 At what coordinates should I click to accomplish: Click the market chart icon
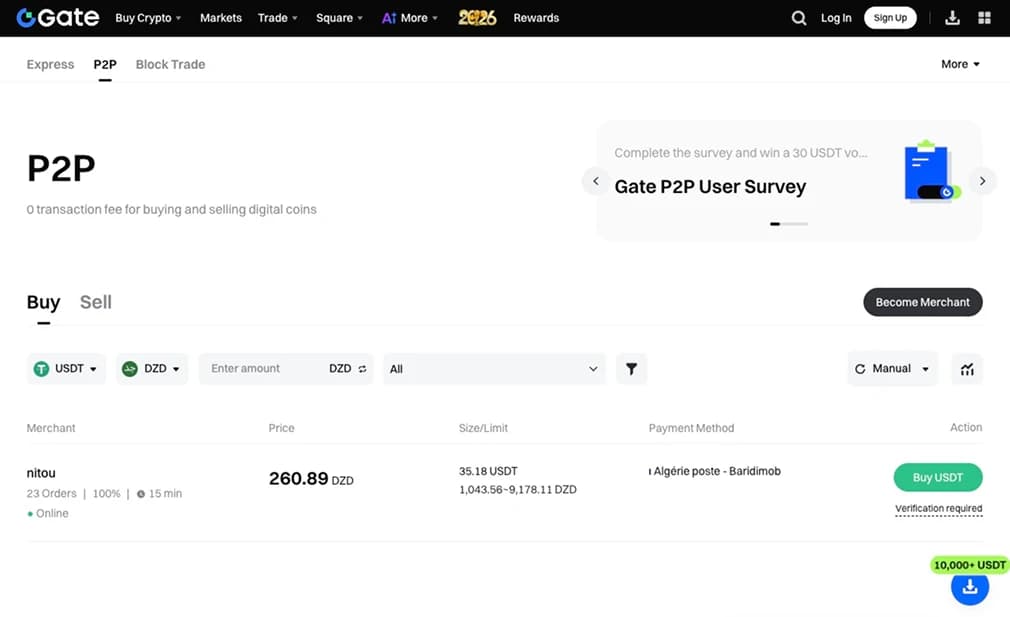pyautogui.click(x=967, y=369)
